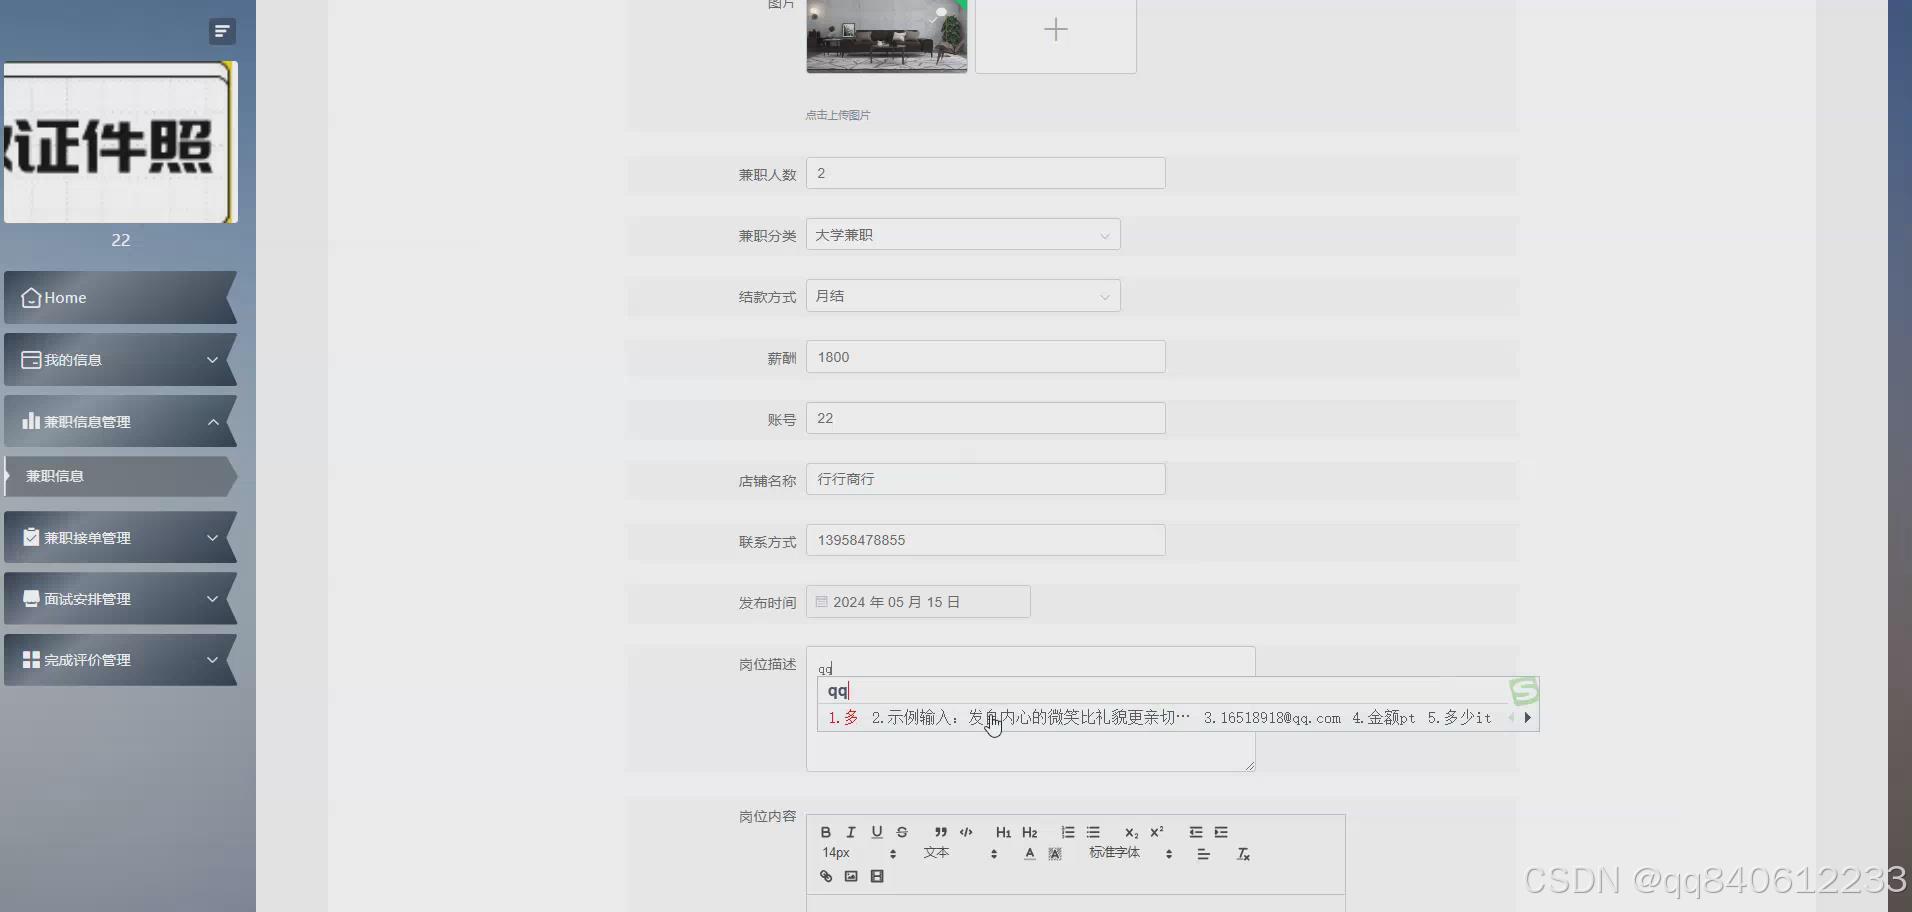Open the 发布时间 date picker field
This screenshot has height=912, width=1912.
pos(918,601)
